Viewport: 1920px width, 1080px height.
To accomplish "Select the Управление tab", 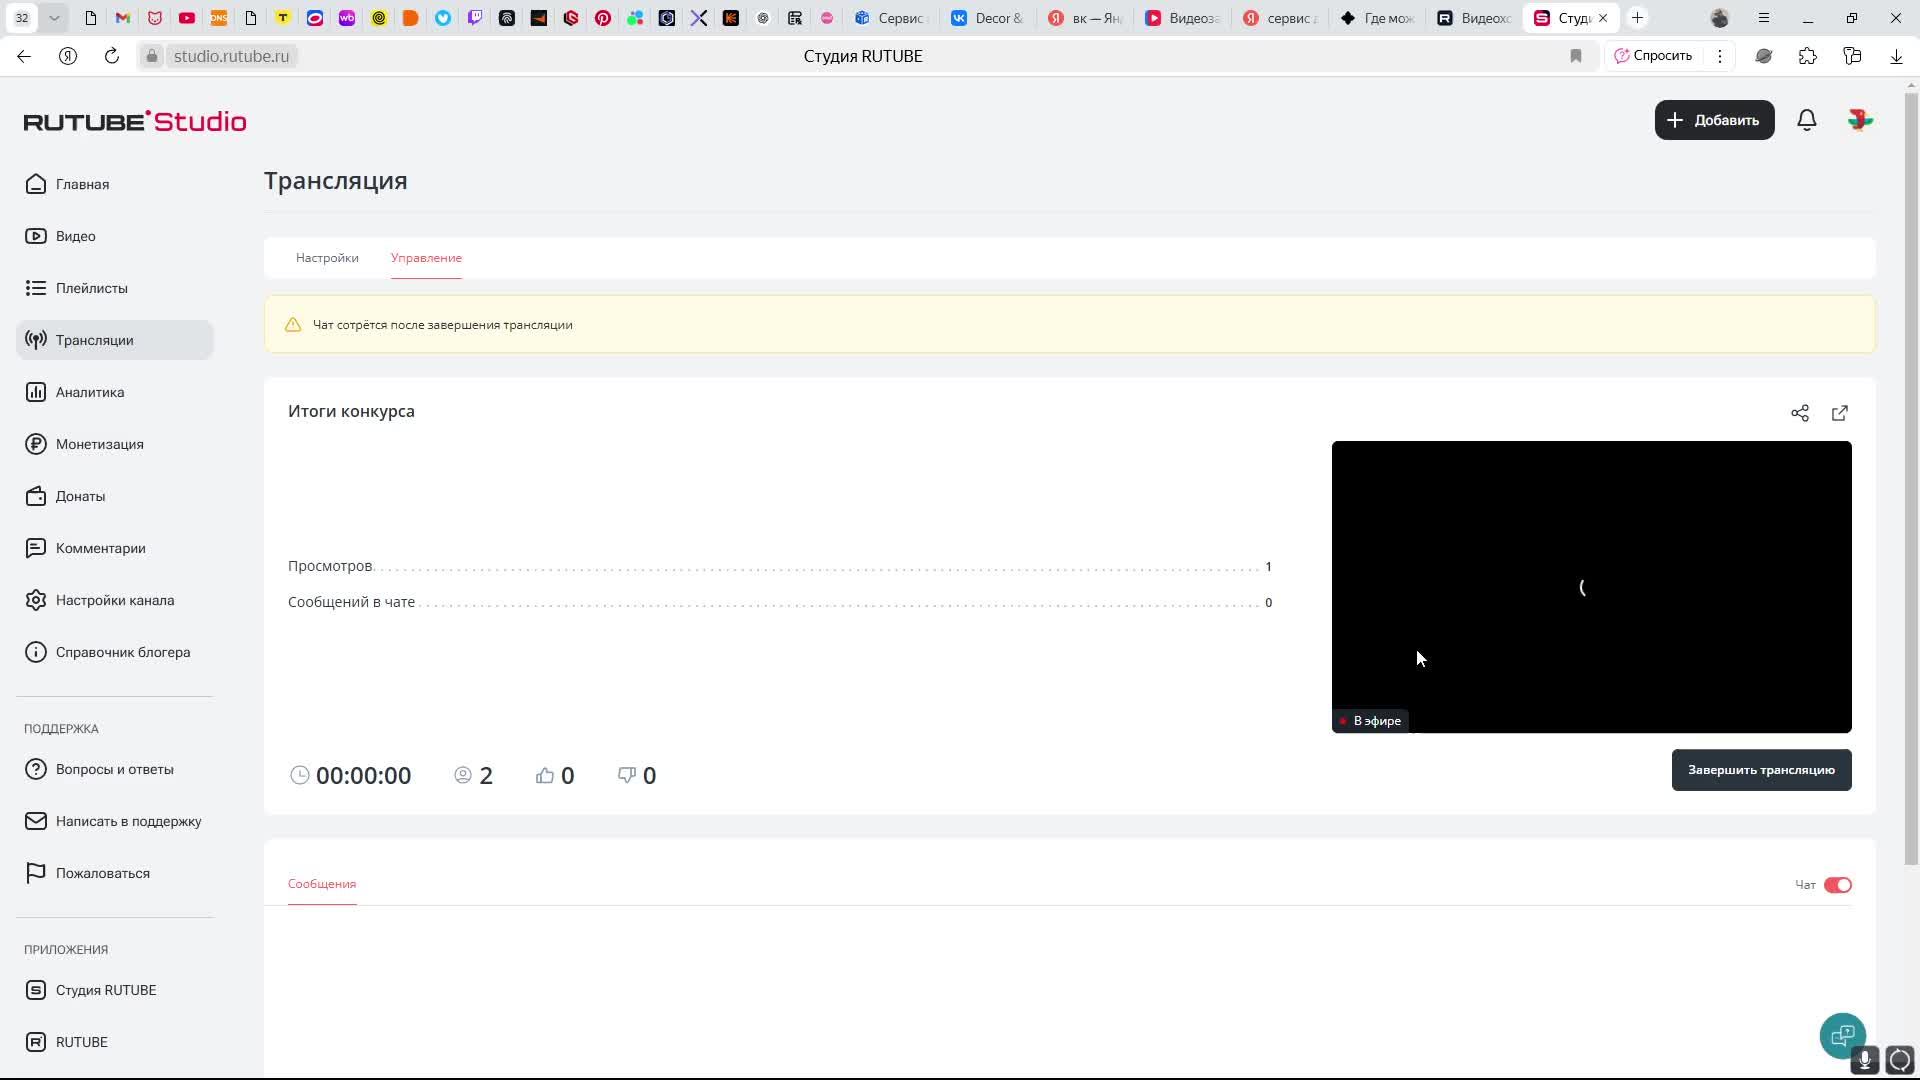I will pos(426,258).
